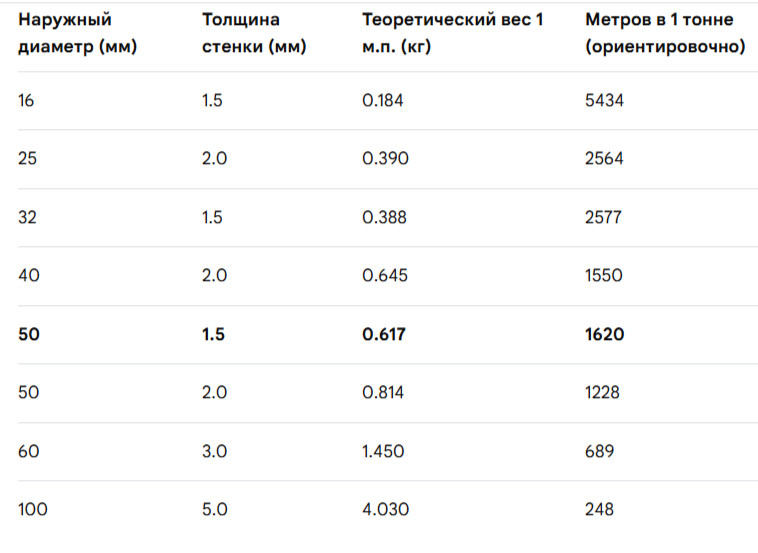Click the 2577 meters per ton cell
This screenshot has width=758, height=553.
[604, 217]
